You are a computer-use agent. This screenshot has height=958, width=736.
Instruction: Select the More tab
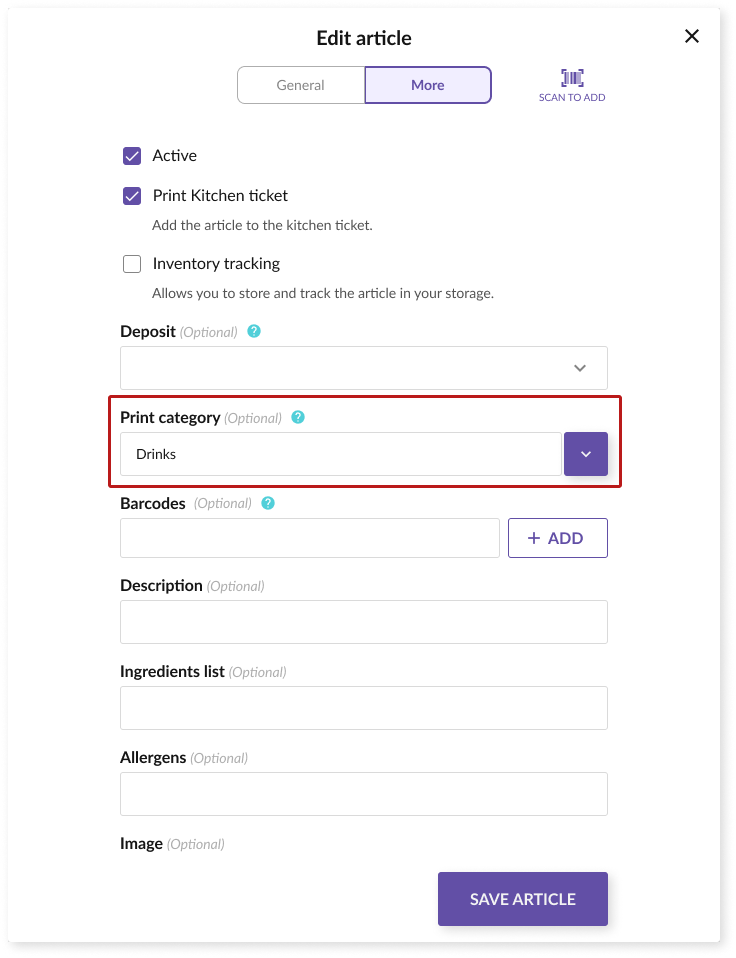coord(428,85)
